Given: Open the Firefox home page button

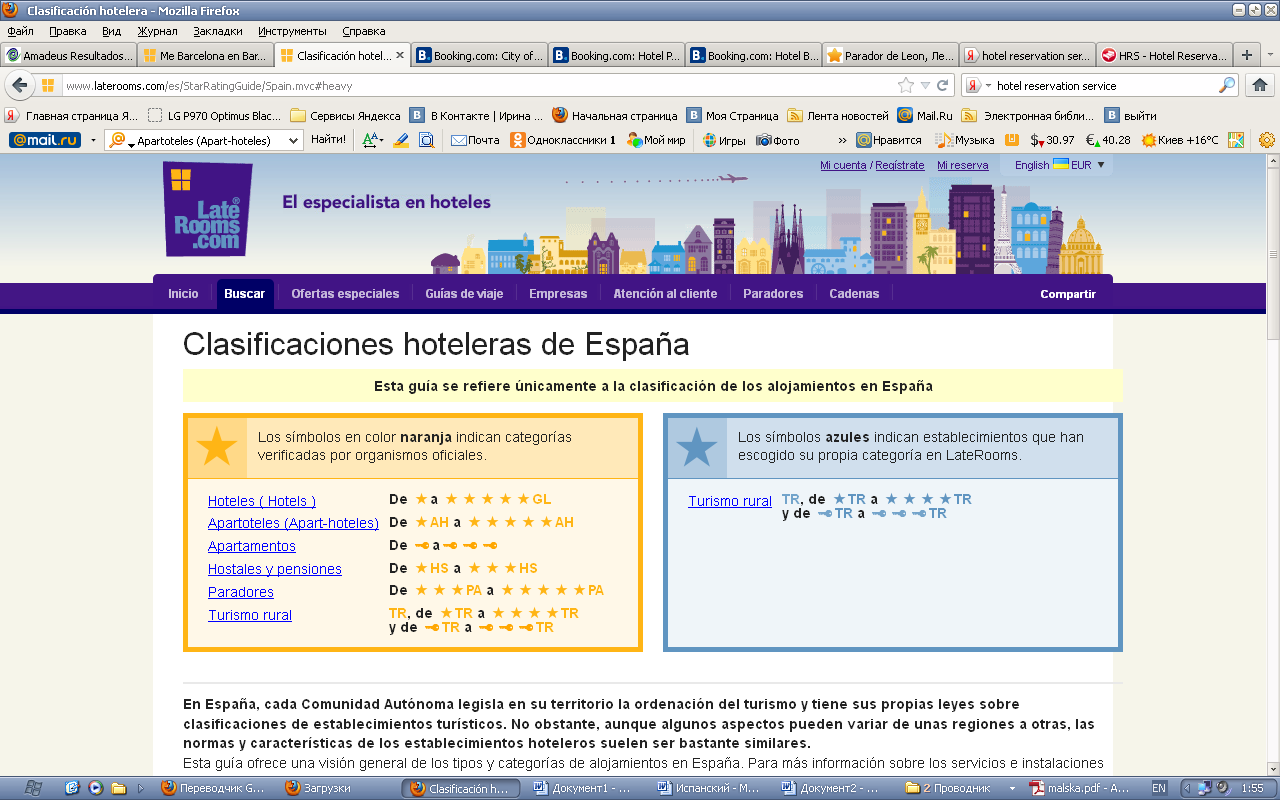Looking at the screenshot, I should pos(1260,85).
